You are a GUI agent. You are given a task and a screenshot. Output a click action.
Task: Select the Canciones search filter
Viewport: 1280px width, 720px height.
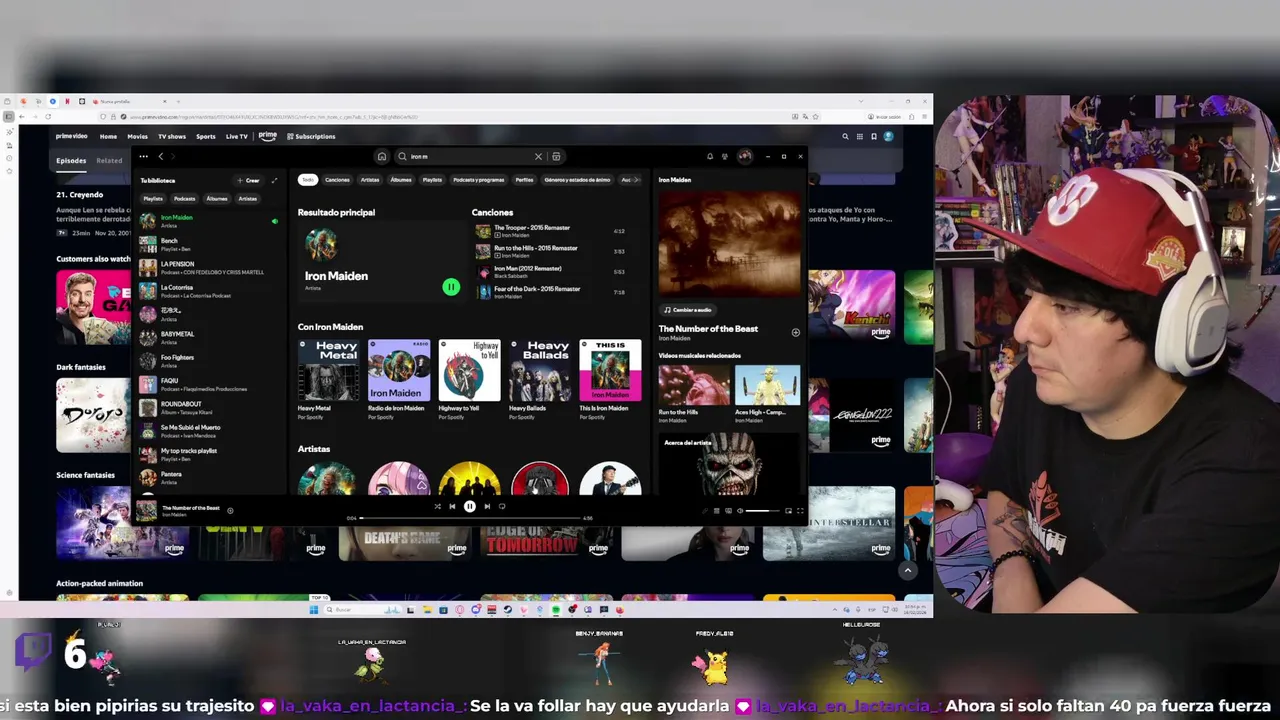pyautogui.click(x=338, y=180)
